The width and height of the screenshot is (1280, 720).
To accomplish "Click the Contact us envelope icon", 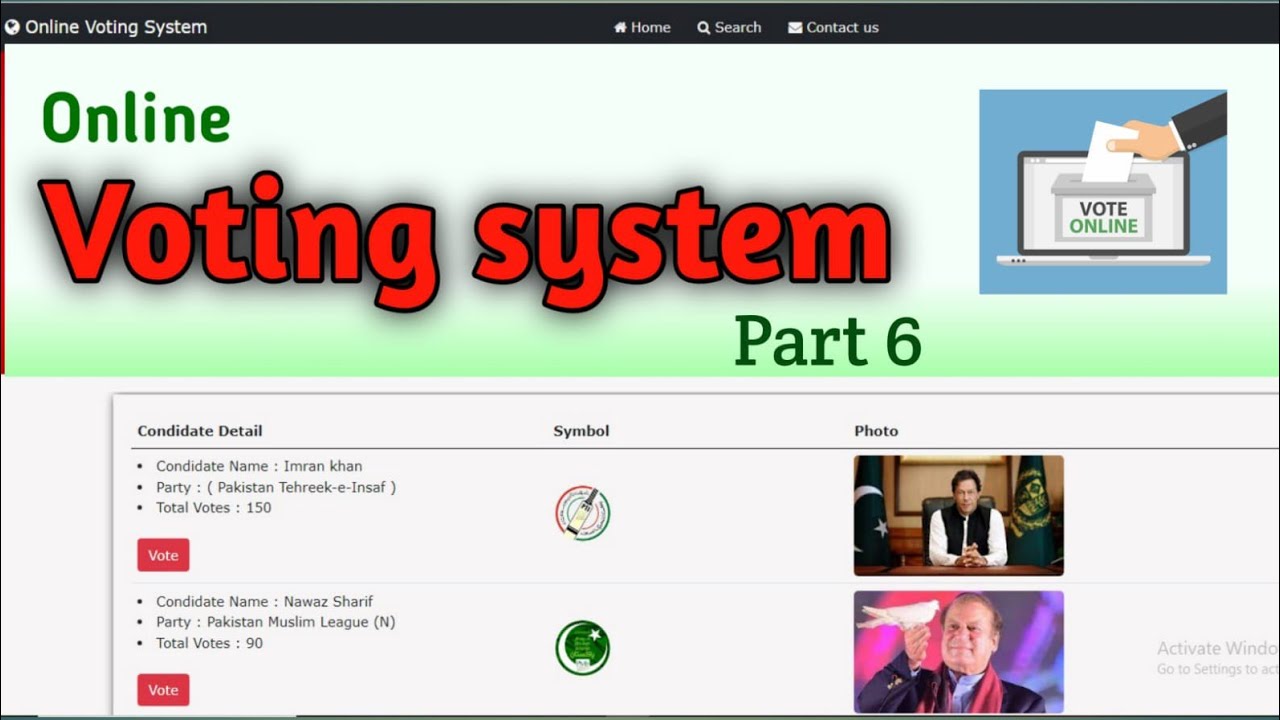I will click(x=795, y=27).
